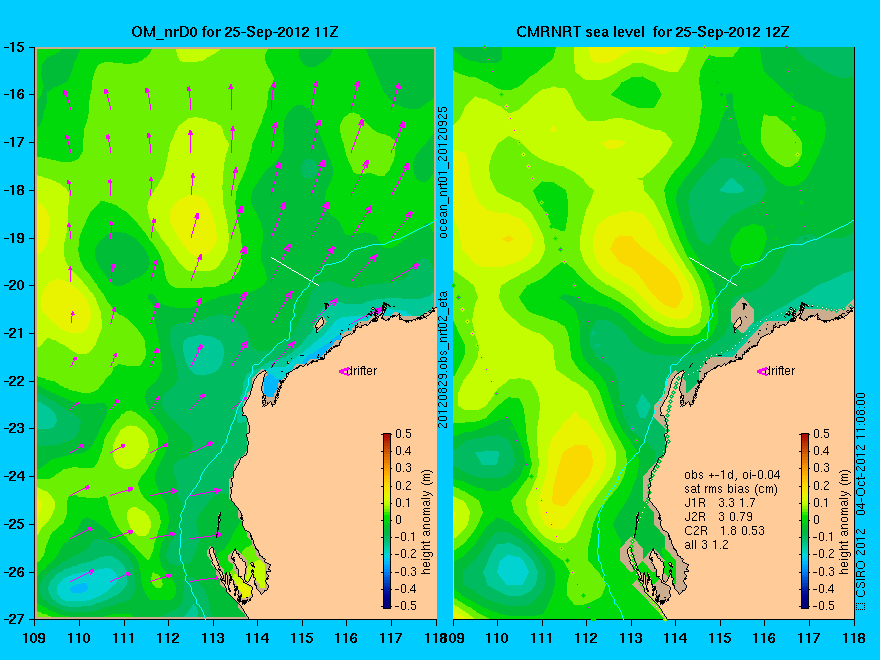Screen dimensions: 880x660
Task: Click the 'obs +-1d, oi-0.04' statistics line
Action: [732, 475]
